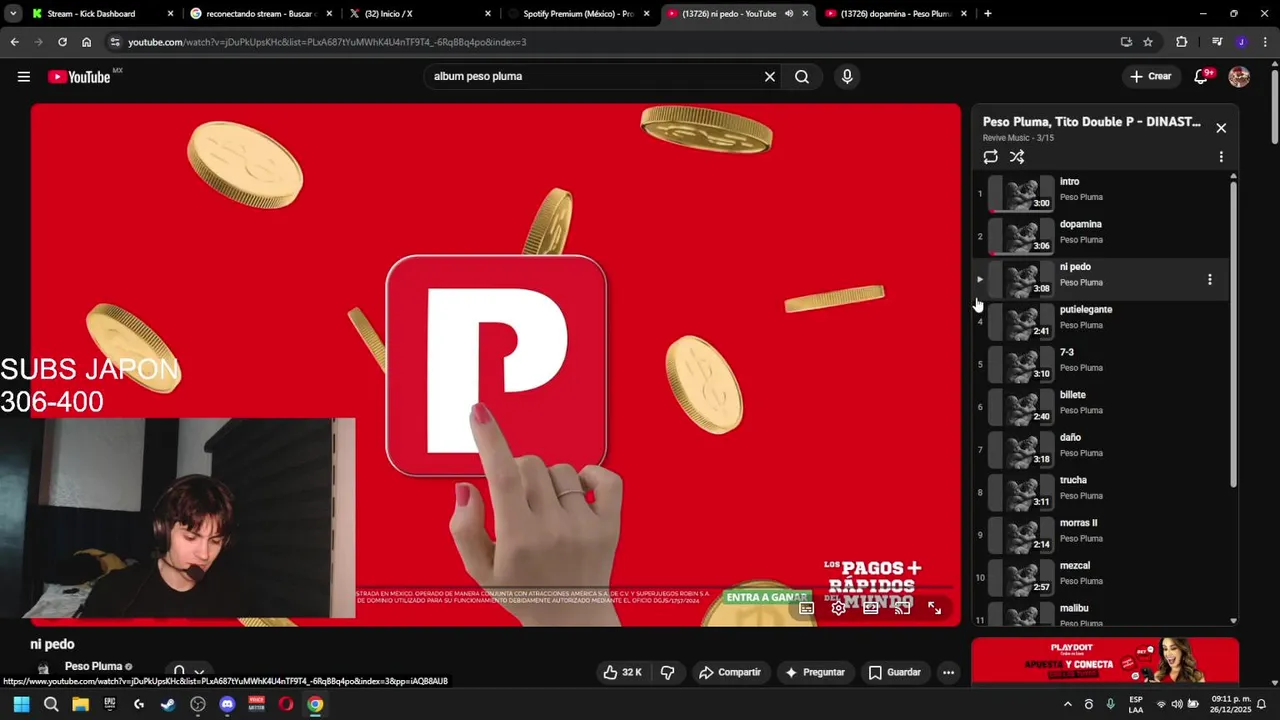The height and width of the screenshot is (720, 1280).
Task: Open the Chrome three-dot menu
Action: [1264, 42]
